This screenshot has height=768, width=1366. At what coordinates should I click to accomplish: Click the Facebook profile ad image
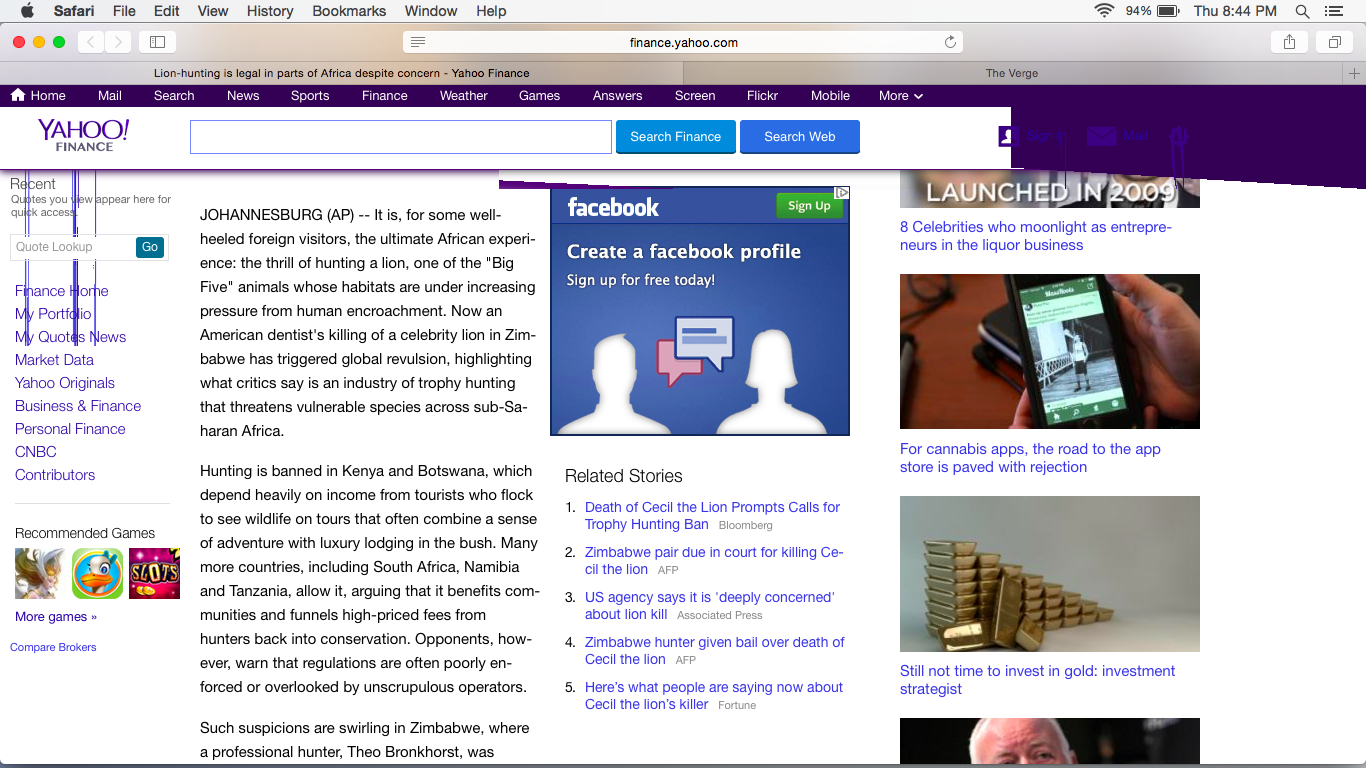tap(700, 311)
